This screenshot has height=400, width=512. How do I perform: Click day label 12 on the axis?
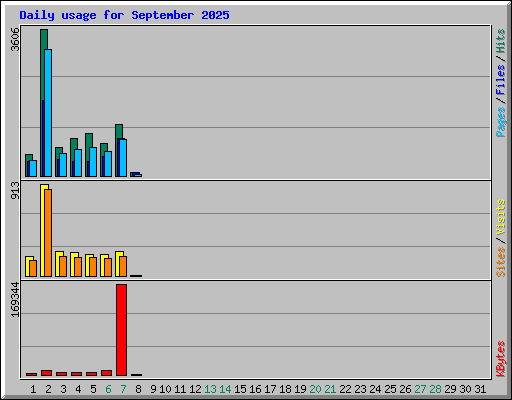[x=195, y=389]
